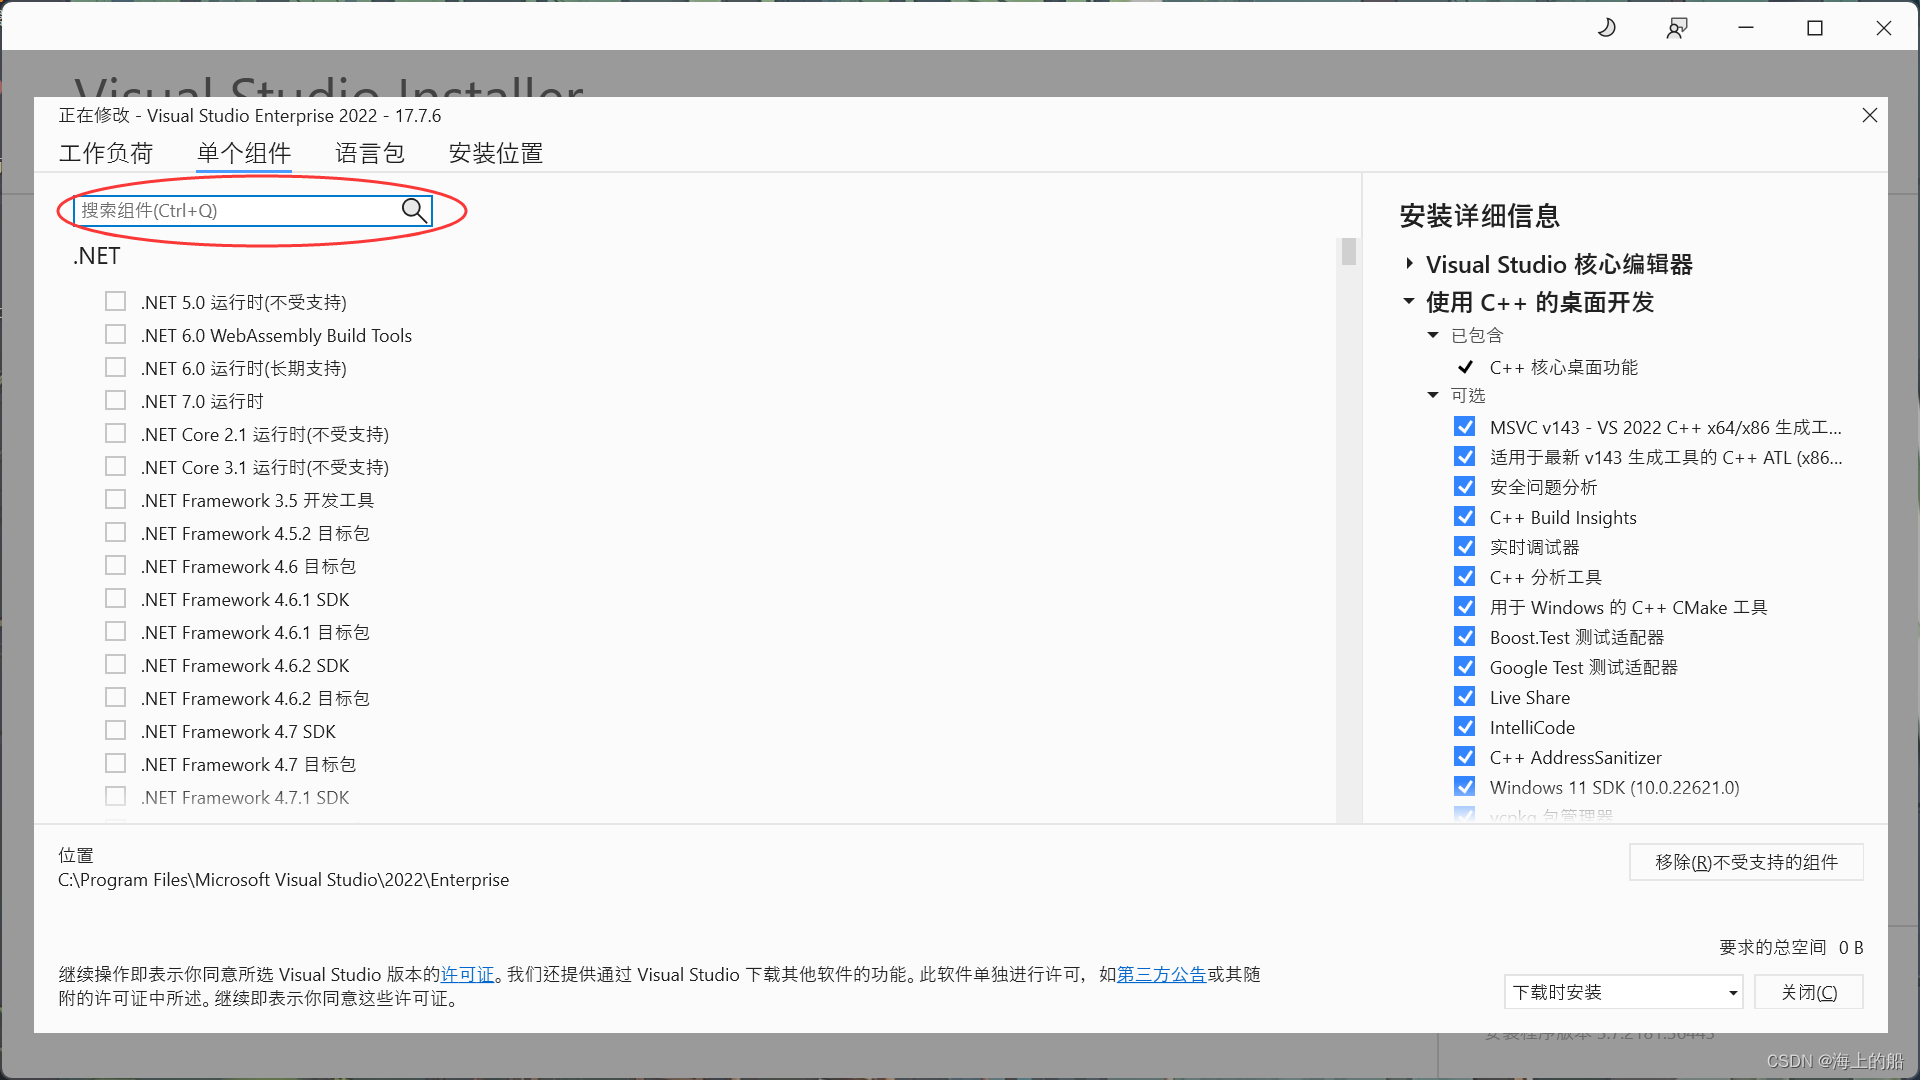Close the modify dialog X
This screenshot has height=1080, width=1920.
coord(1869,115)
